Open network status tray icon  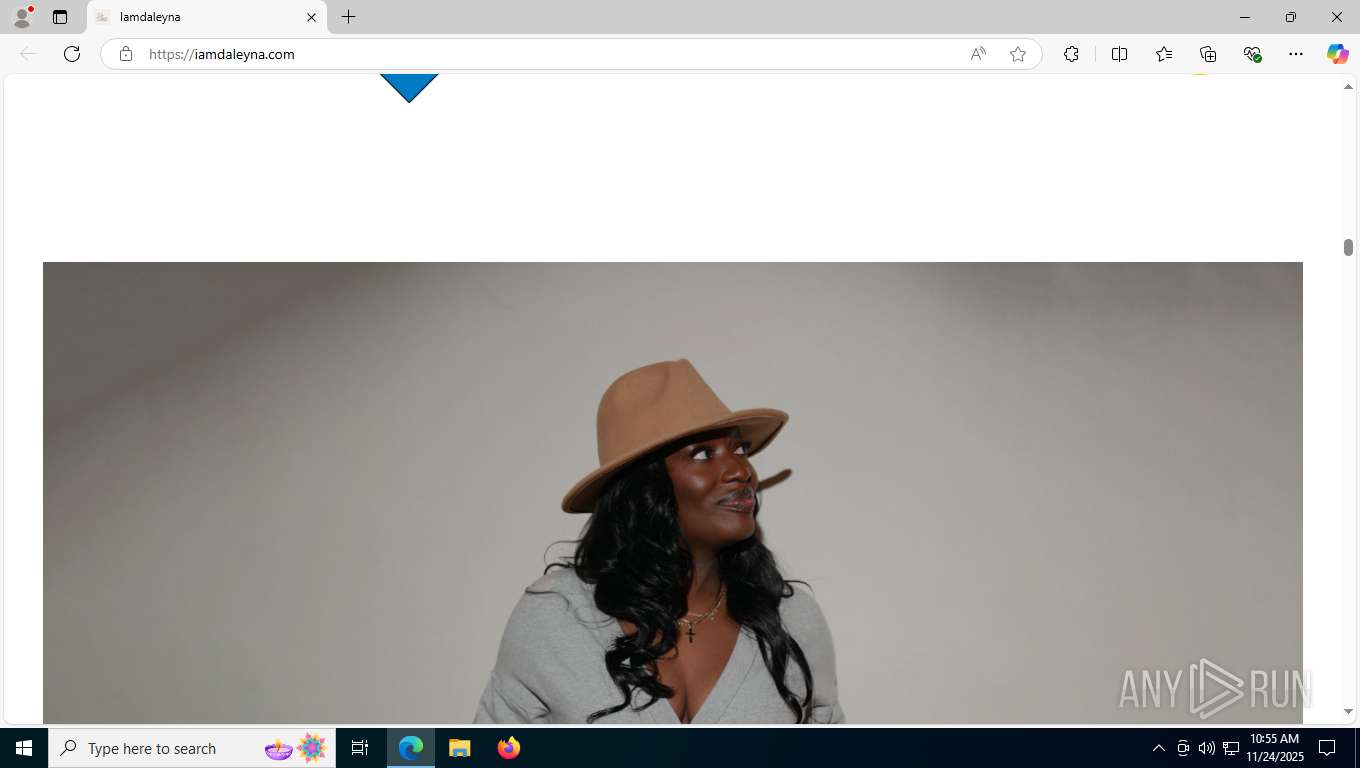(1231, 748)
